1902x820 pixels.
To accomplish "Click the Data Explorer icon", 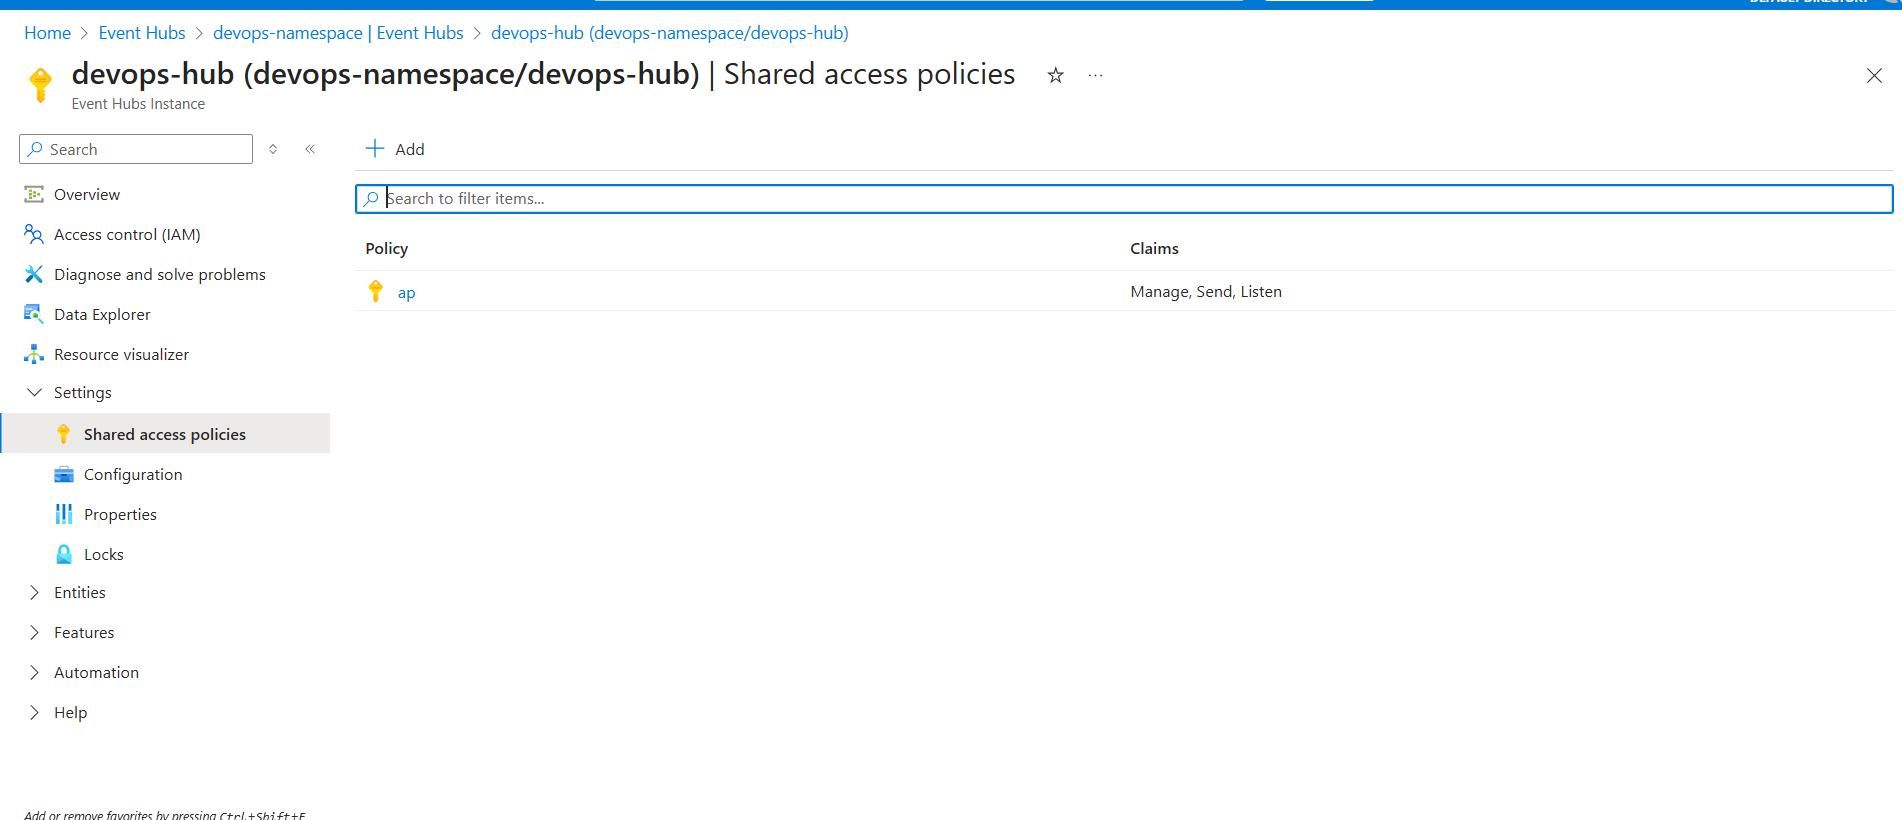I will click(34, 314).
